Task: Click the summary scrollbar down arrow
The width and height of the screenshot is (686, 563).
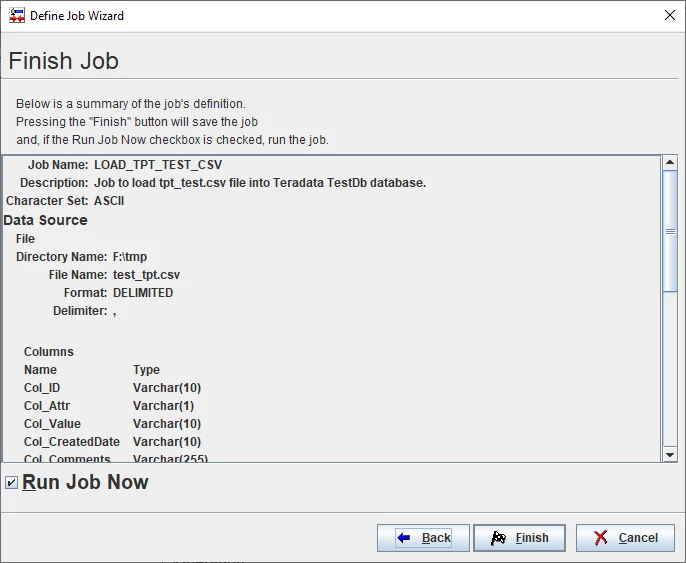Action: 670,455
